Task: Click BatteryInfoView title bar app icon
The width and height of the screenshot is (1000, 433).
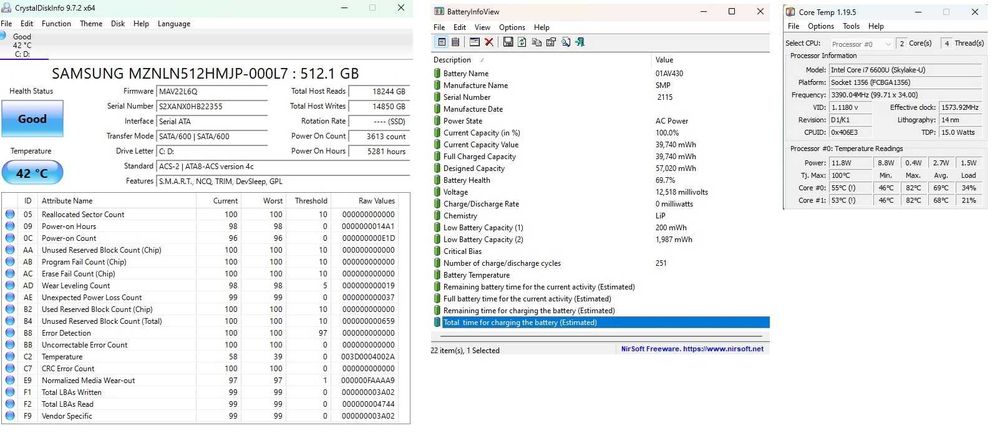Action: [439, 11]
